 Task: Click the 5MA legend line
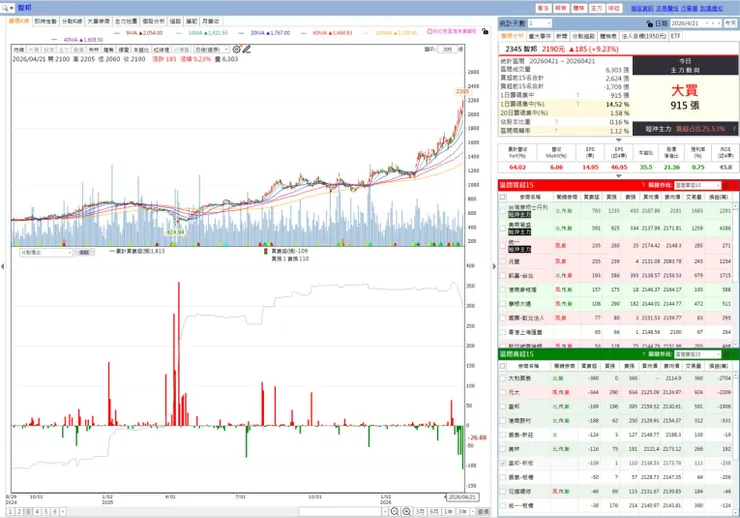click(138, 33)
